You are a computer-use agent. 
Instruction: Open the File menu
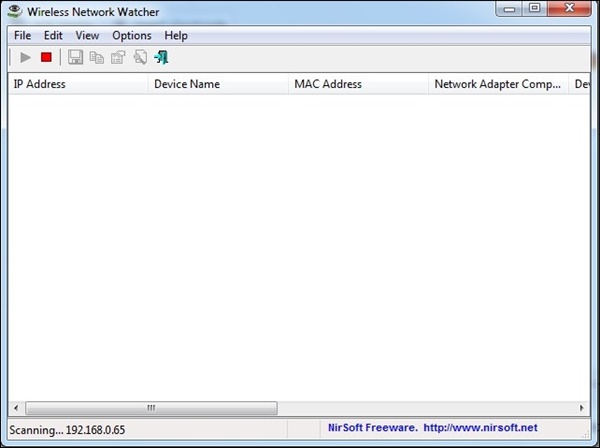point(22,36)
